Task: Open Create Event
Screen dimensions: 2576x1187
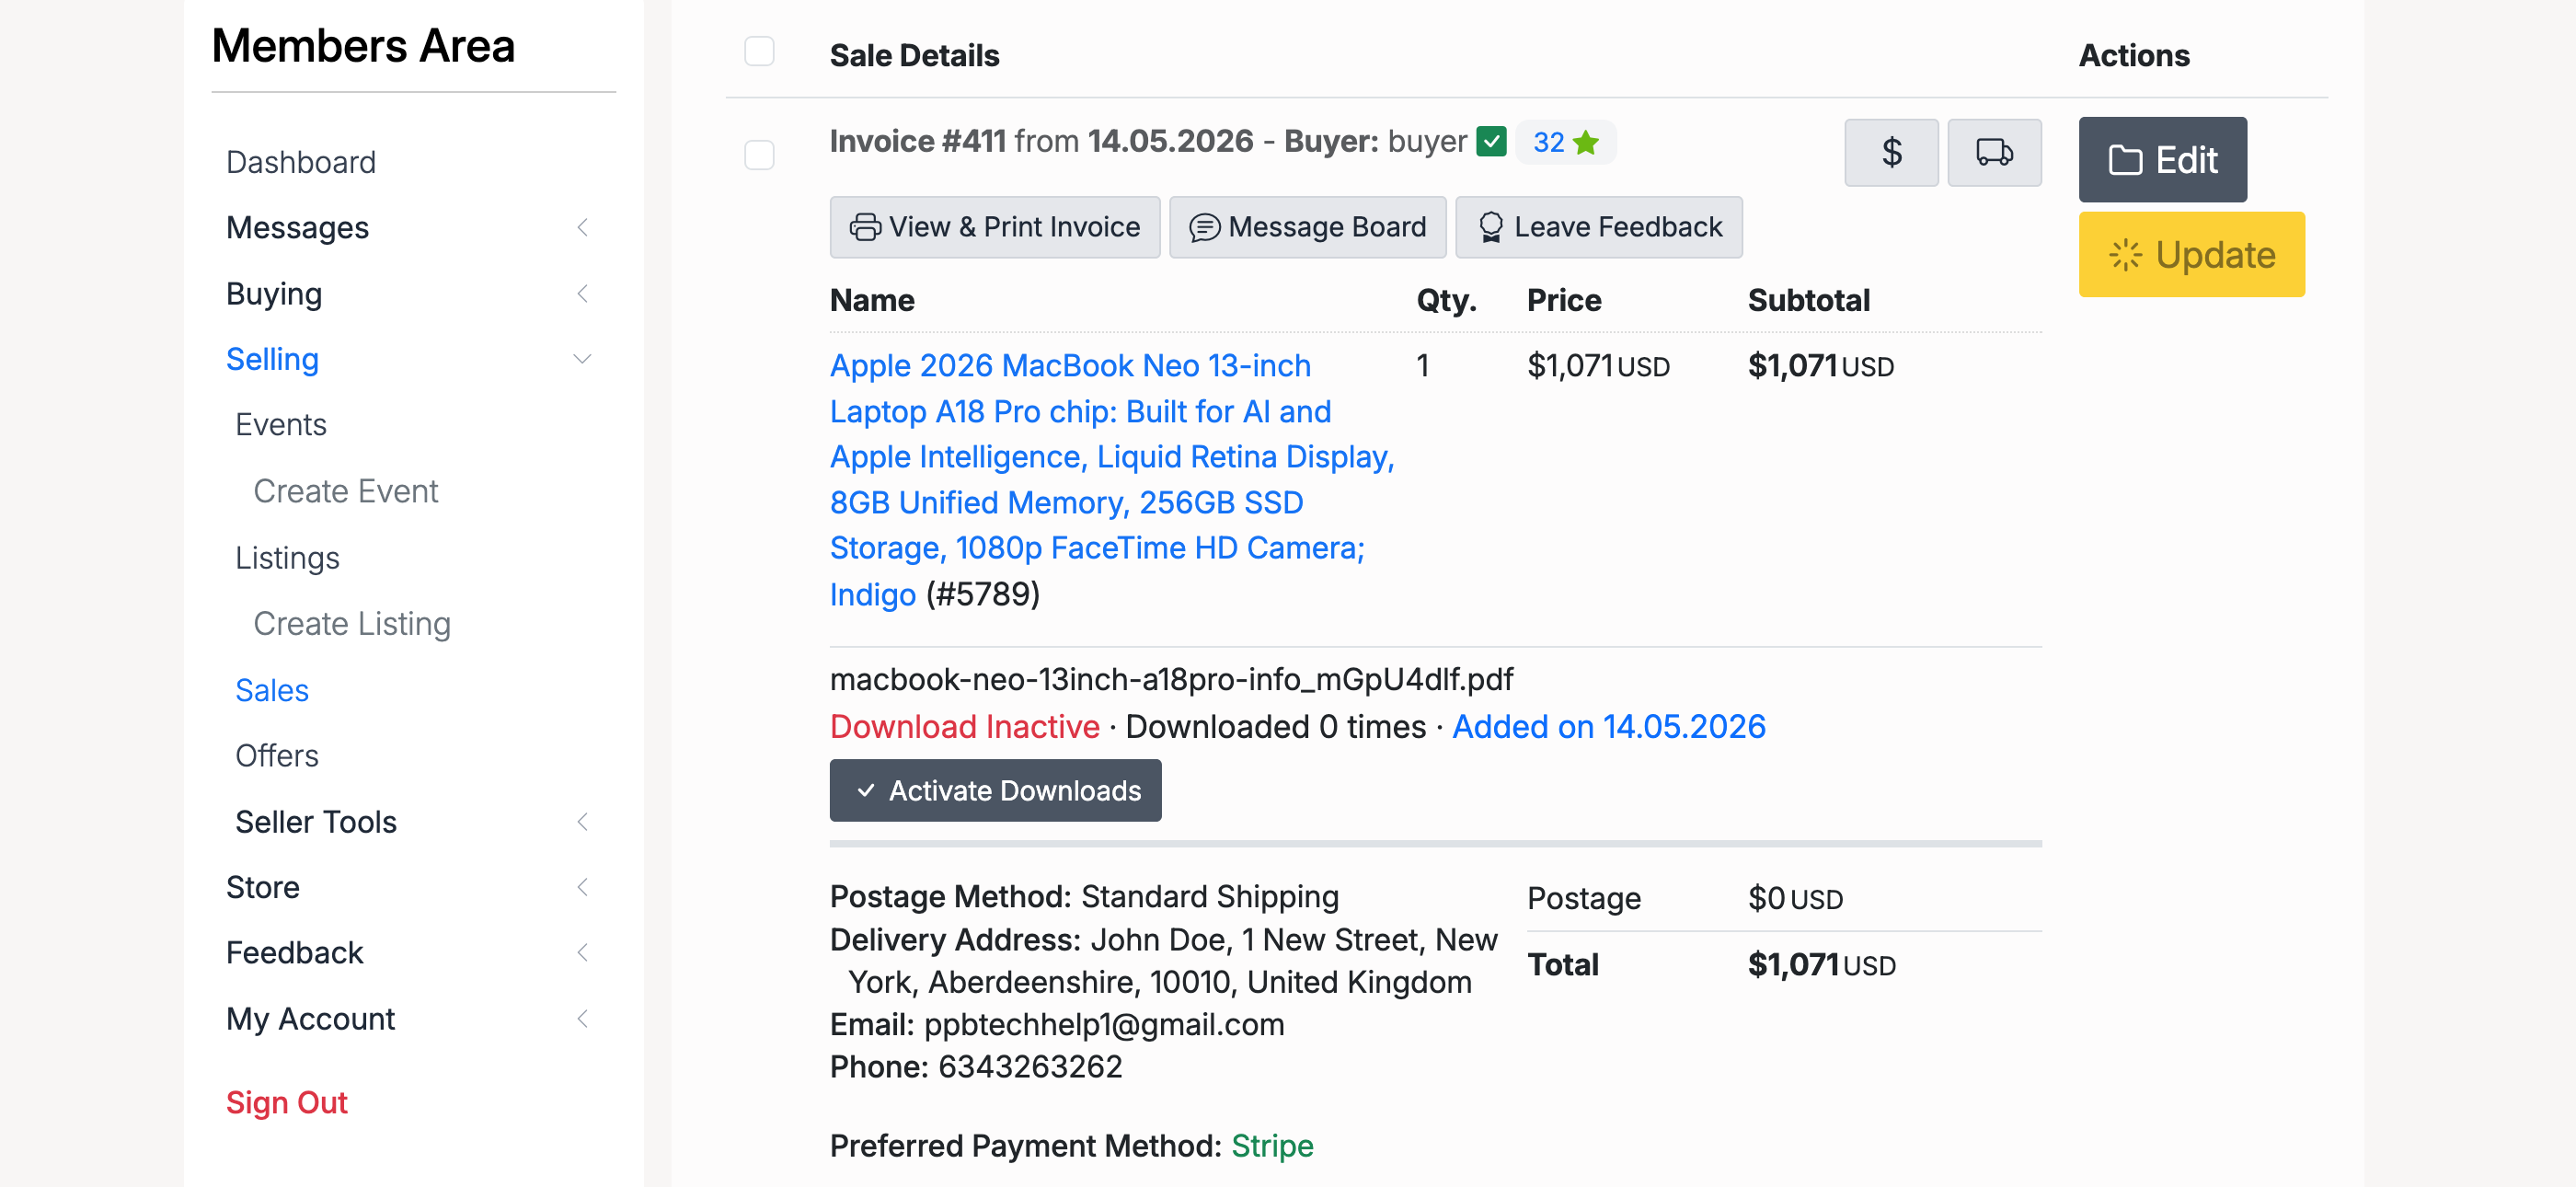Action: pos(346,491)
